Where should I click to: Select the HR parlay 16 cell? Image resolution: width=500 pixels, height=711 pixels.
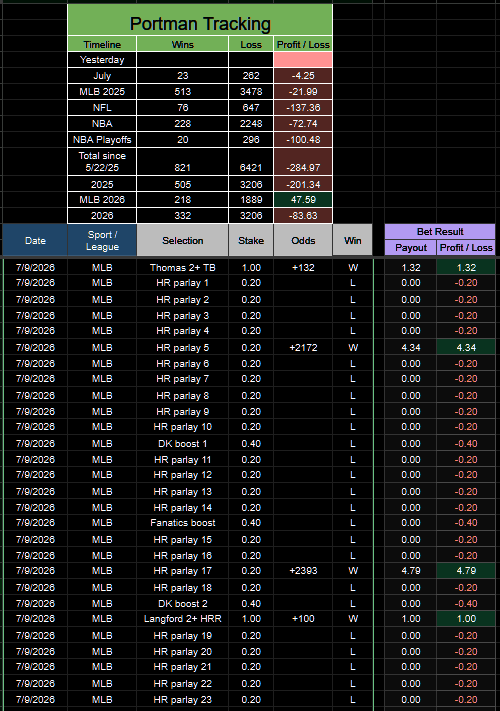point(182,555)
